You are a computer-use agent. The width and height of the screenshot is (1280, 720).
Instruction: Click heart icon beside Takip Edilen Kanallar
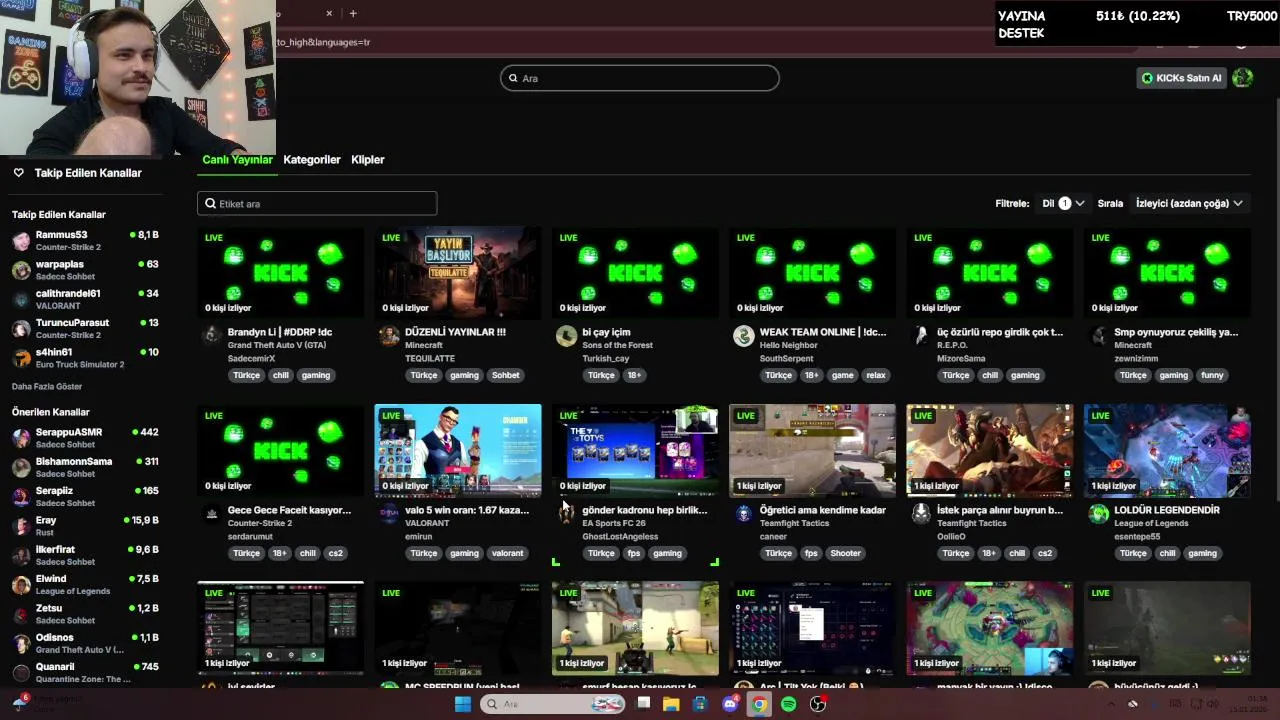18,173
